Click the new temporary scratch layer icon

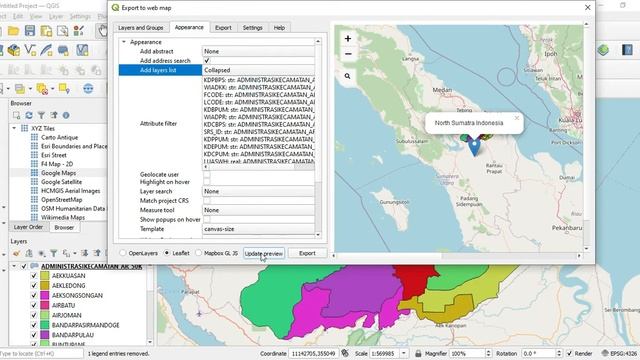tap(63, 50)
